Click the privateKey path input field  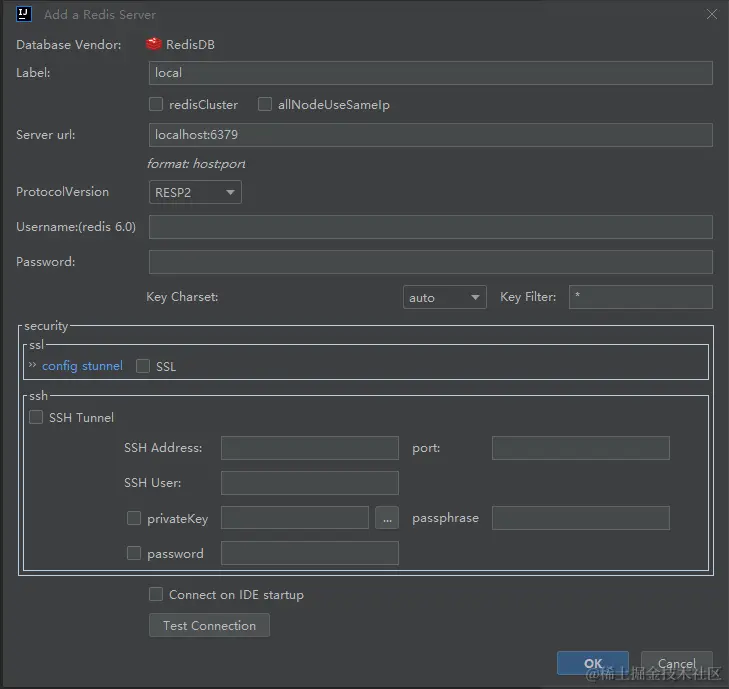click(x=295, y=518)
